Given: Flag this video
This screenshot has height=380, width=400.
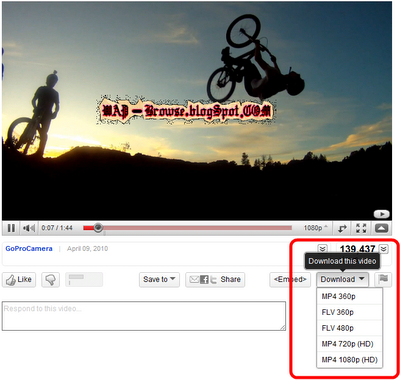Looking at the screenshot, I should (x=383, y=279).
